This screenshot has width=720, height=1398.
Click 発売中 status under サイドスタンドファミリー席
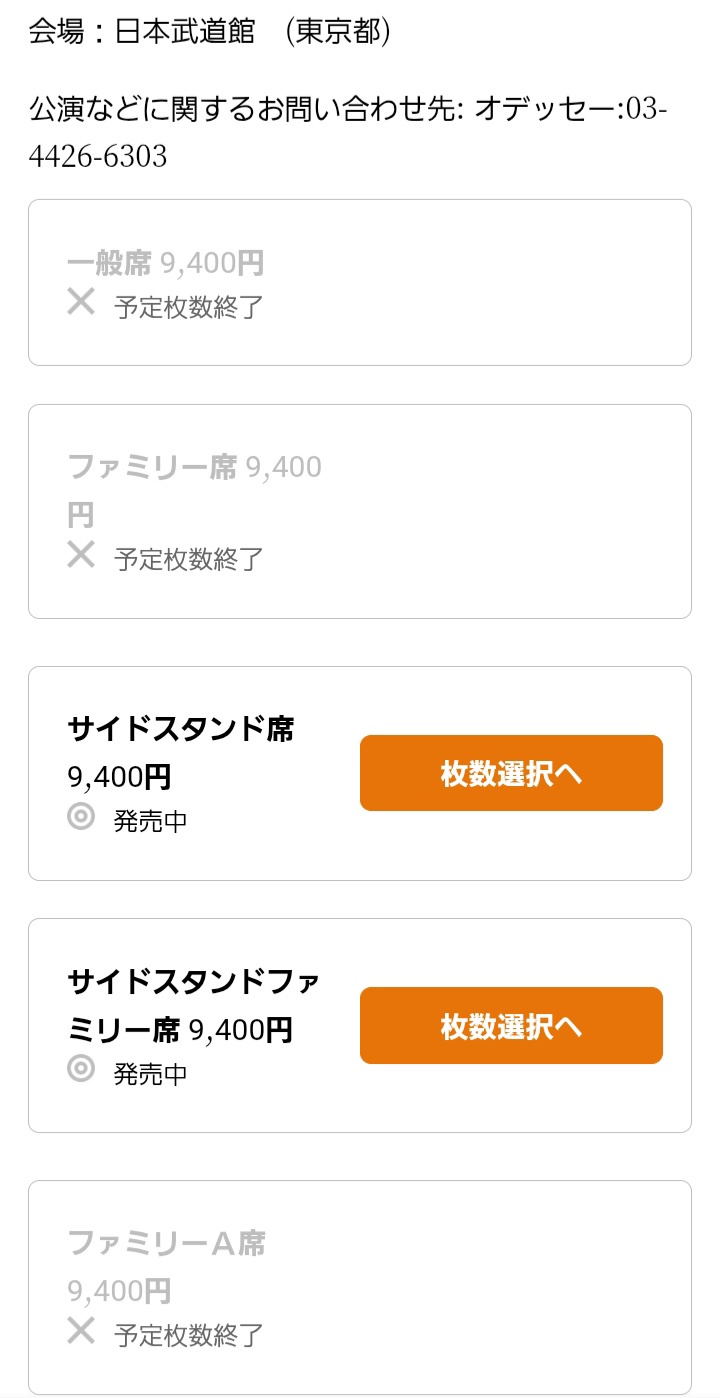151,1074
